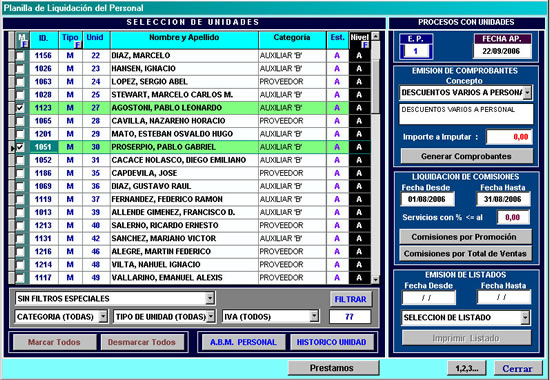
Task: Click the filter icon under Nivel header
Action: click(365, 45)
